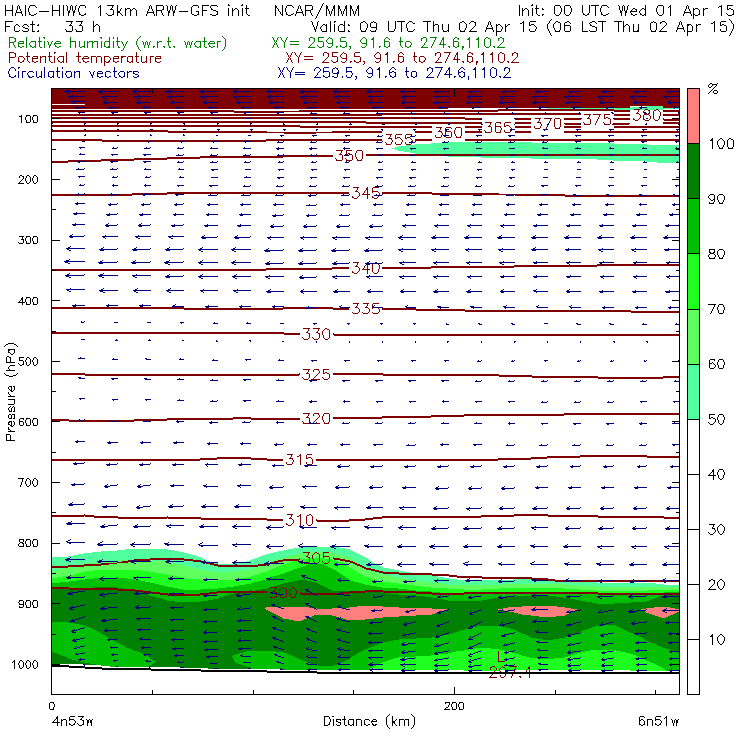The width and height of the screenshot is (740, 740).
Task: Click the red 'Potential temperature' legend label
Action: pos(85,58)
